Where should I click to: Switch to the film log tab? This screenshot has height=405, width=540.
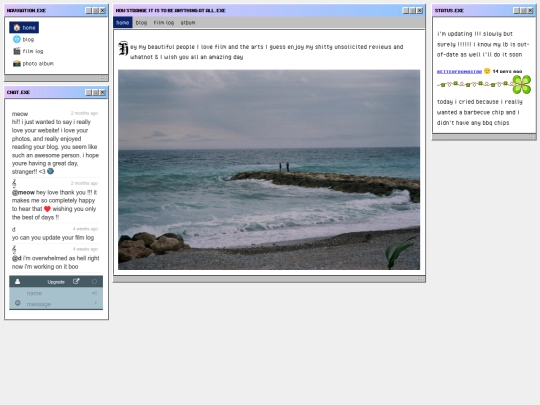point(164,22)
